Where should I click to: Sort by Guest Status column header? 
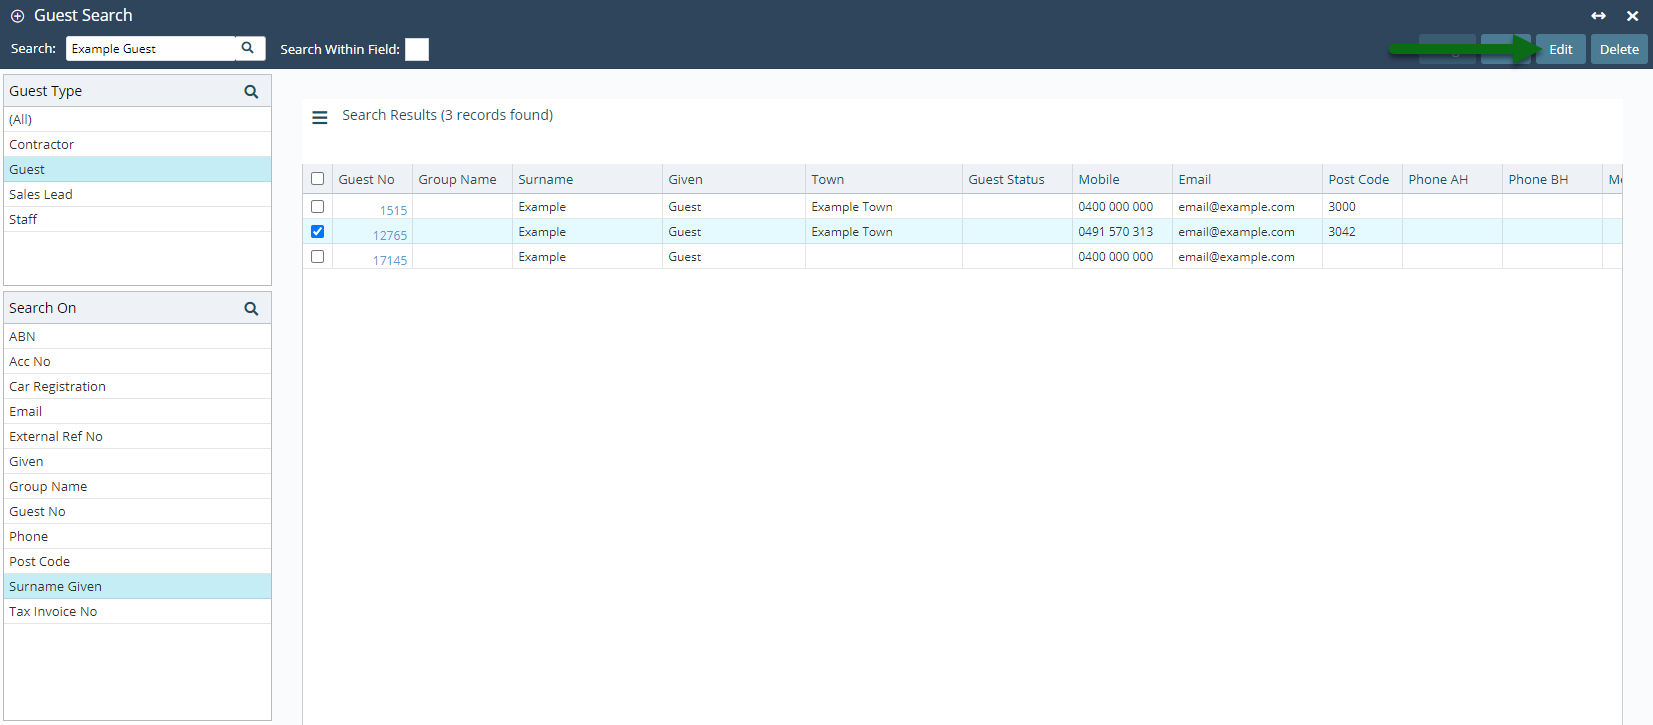click(x=1017, y=179)
